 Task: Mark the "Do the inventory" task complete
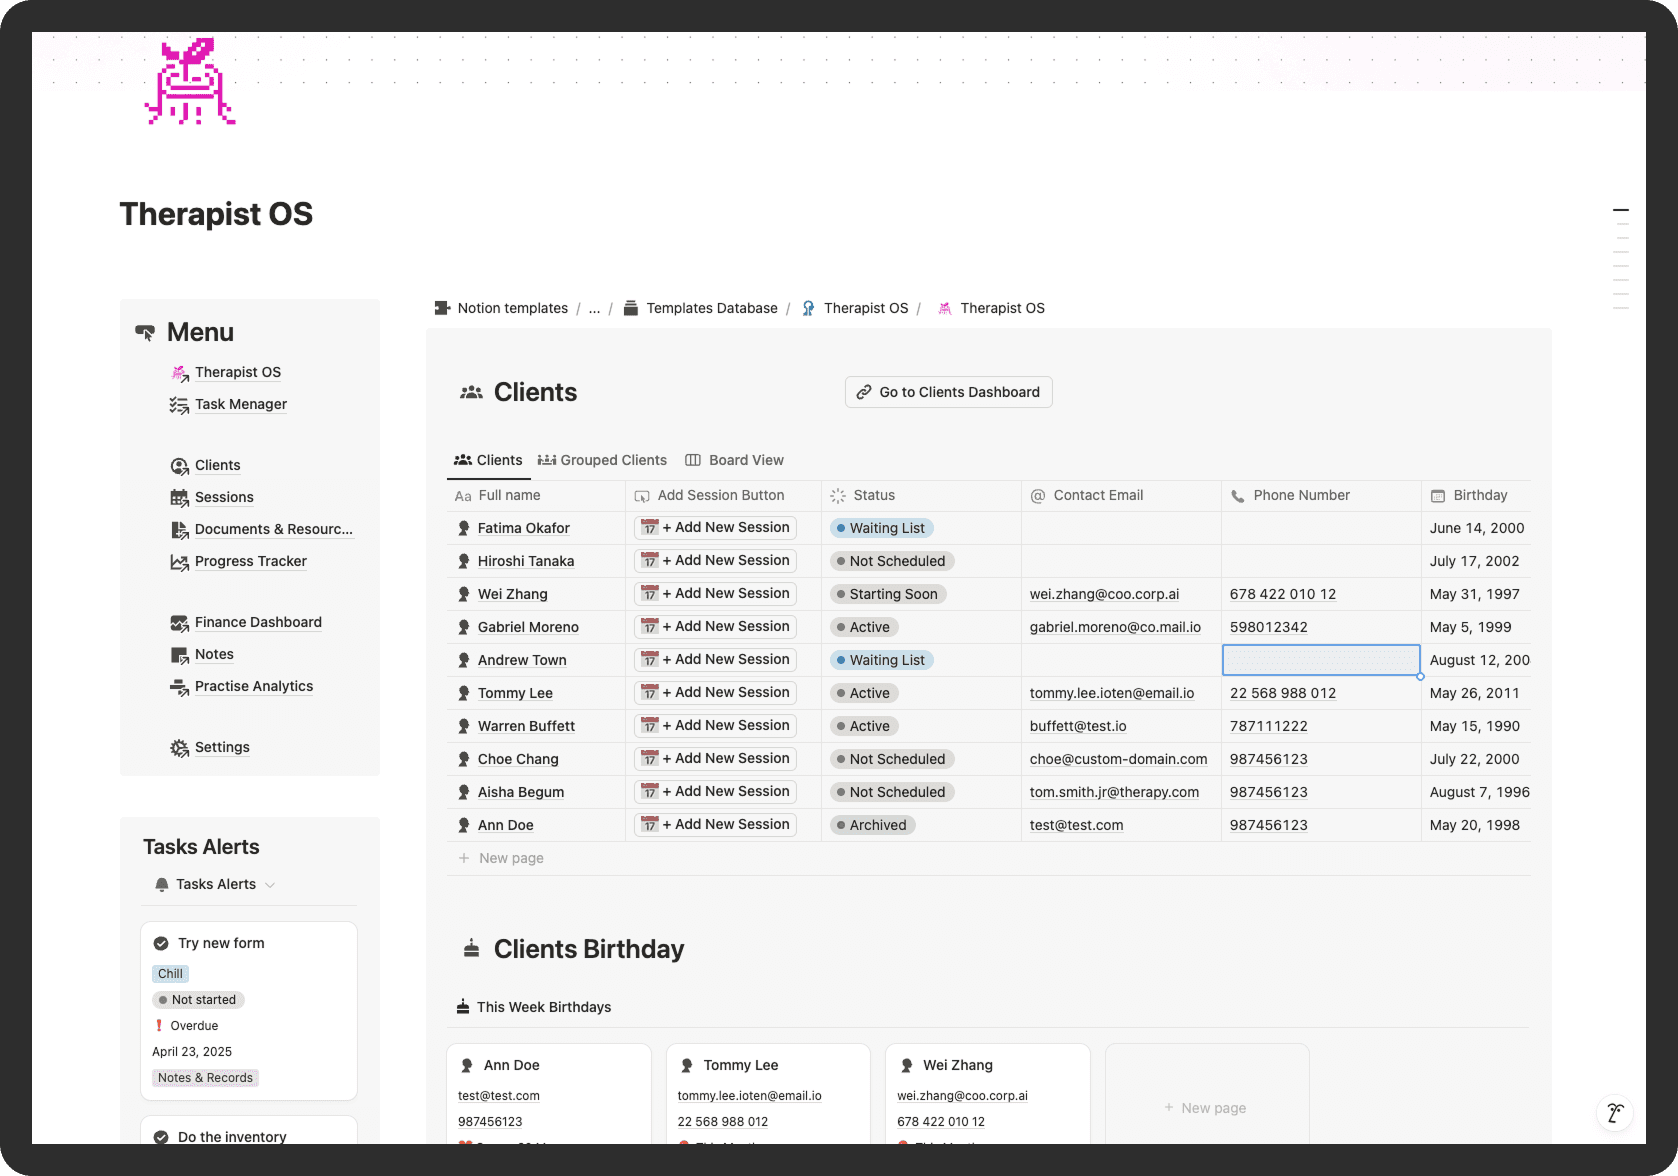point(161,1136)
